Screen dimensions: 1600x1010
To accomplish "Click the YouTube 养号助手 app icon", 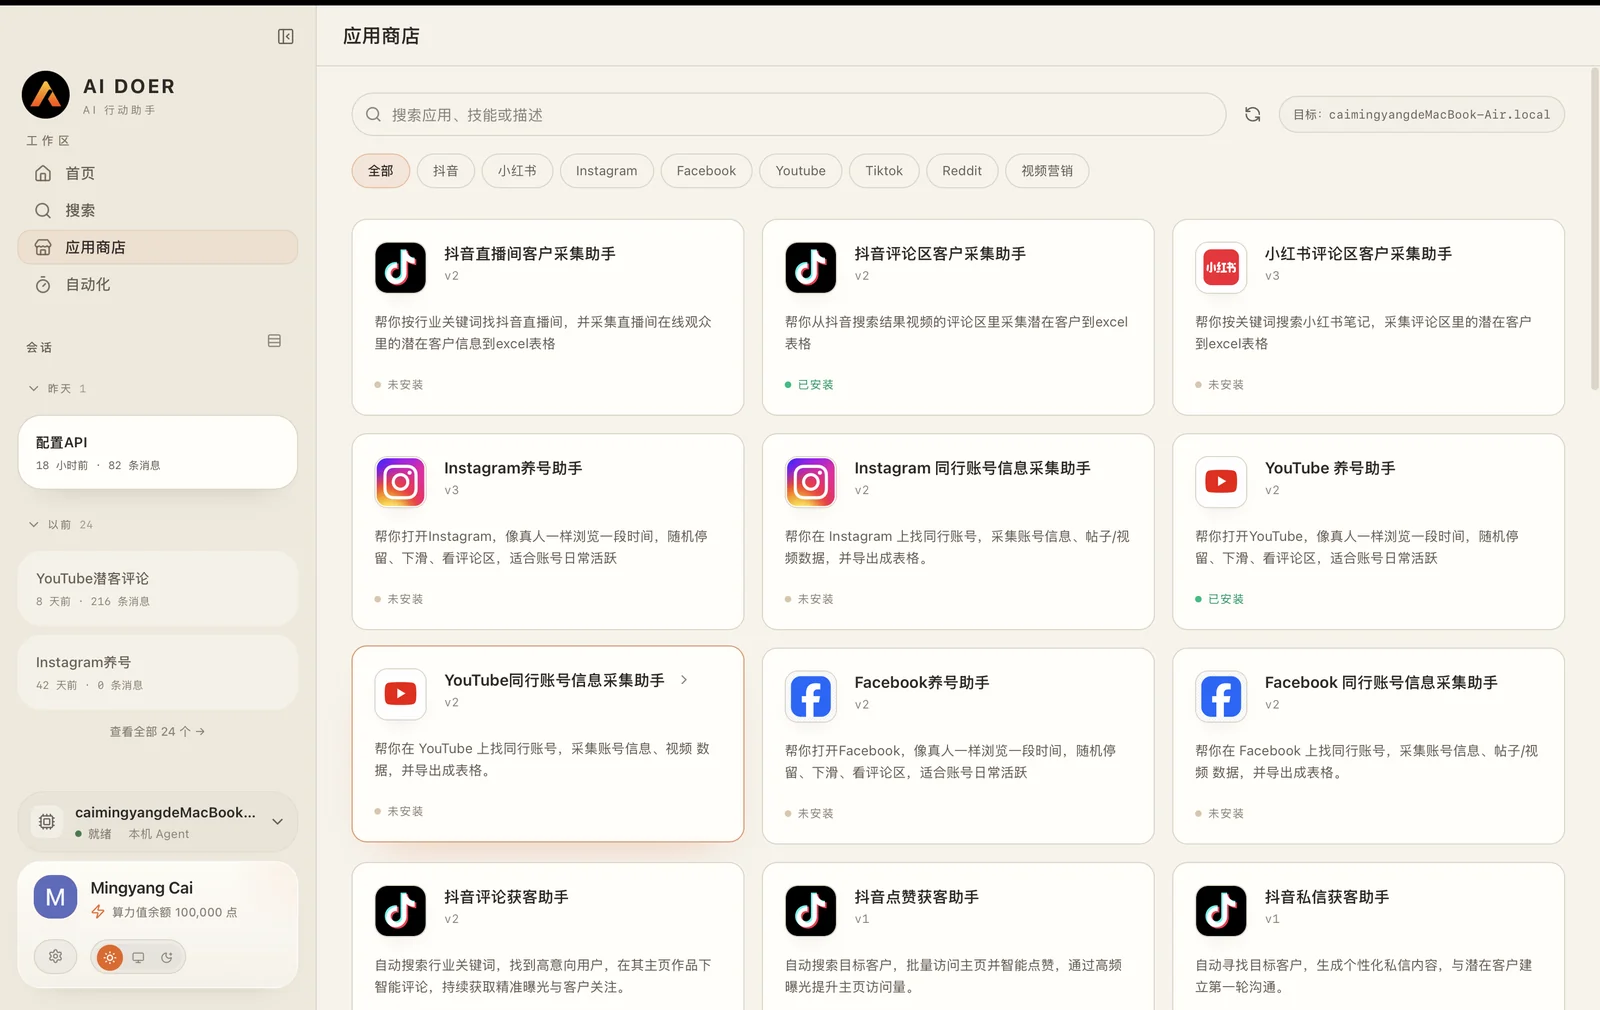I will pos(1221,482).
